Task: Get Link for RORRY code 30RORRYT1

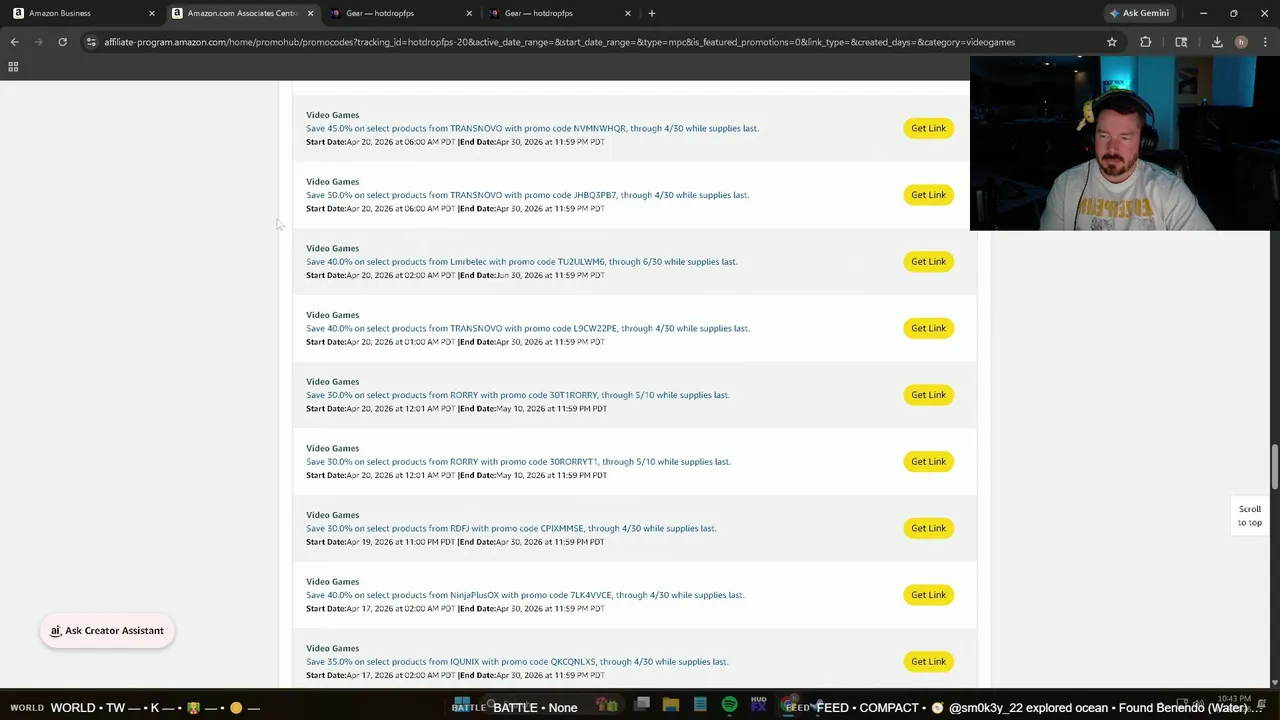Action: (x=928, y=461)
